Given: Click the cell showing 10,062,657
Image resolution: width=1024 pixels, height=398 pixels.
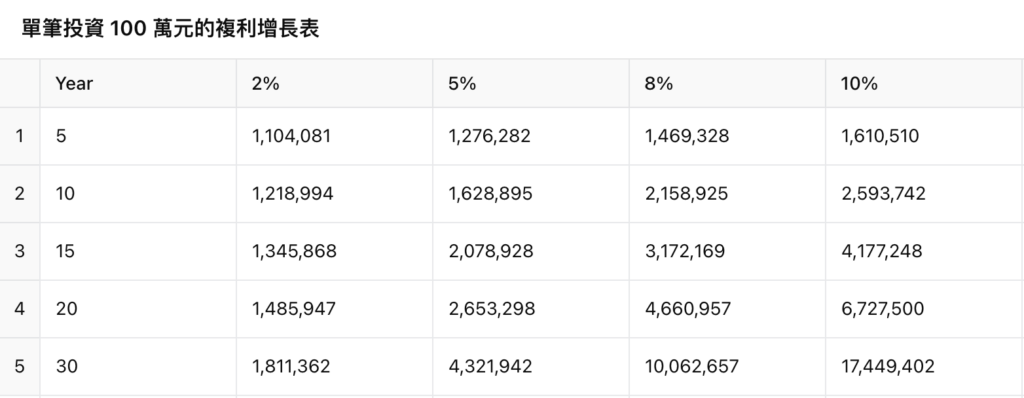Looking at the screenshot, I should (728, 366).
